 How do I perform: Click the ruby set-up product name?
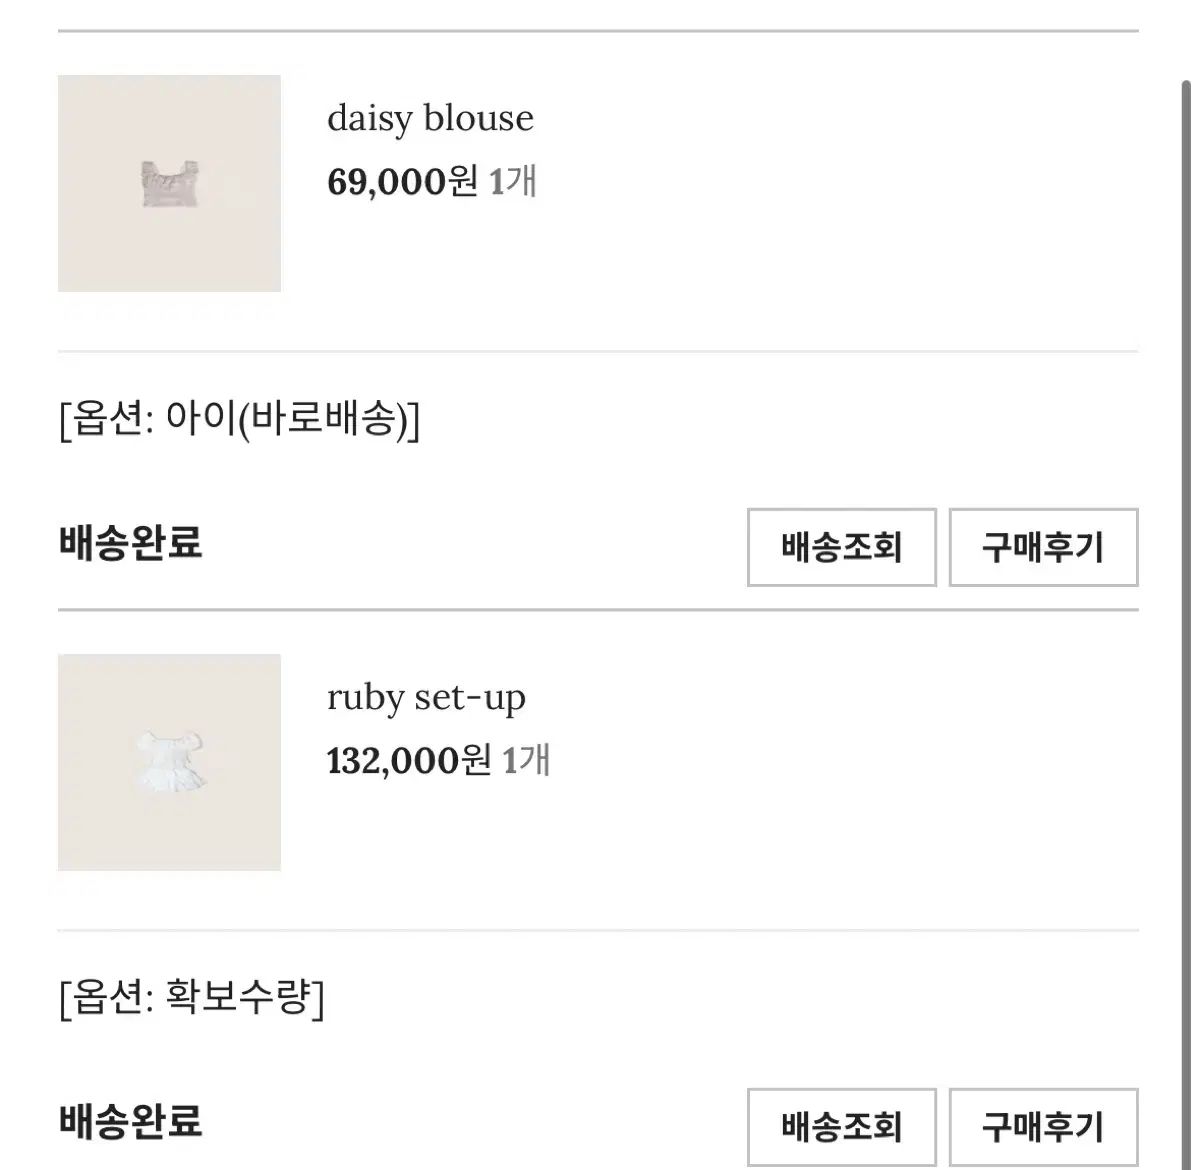tap(426, 698)
